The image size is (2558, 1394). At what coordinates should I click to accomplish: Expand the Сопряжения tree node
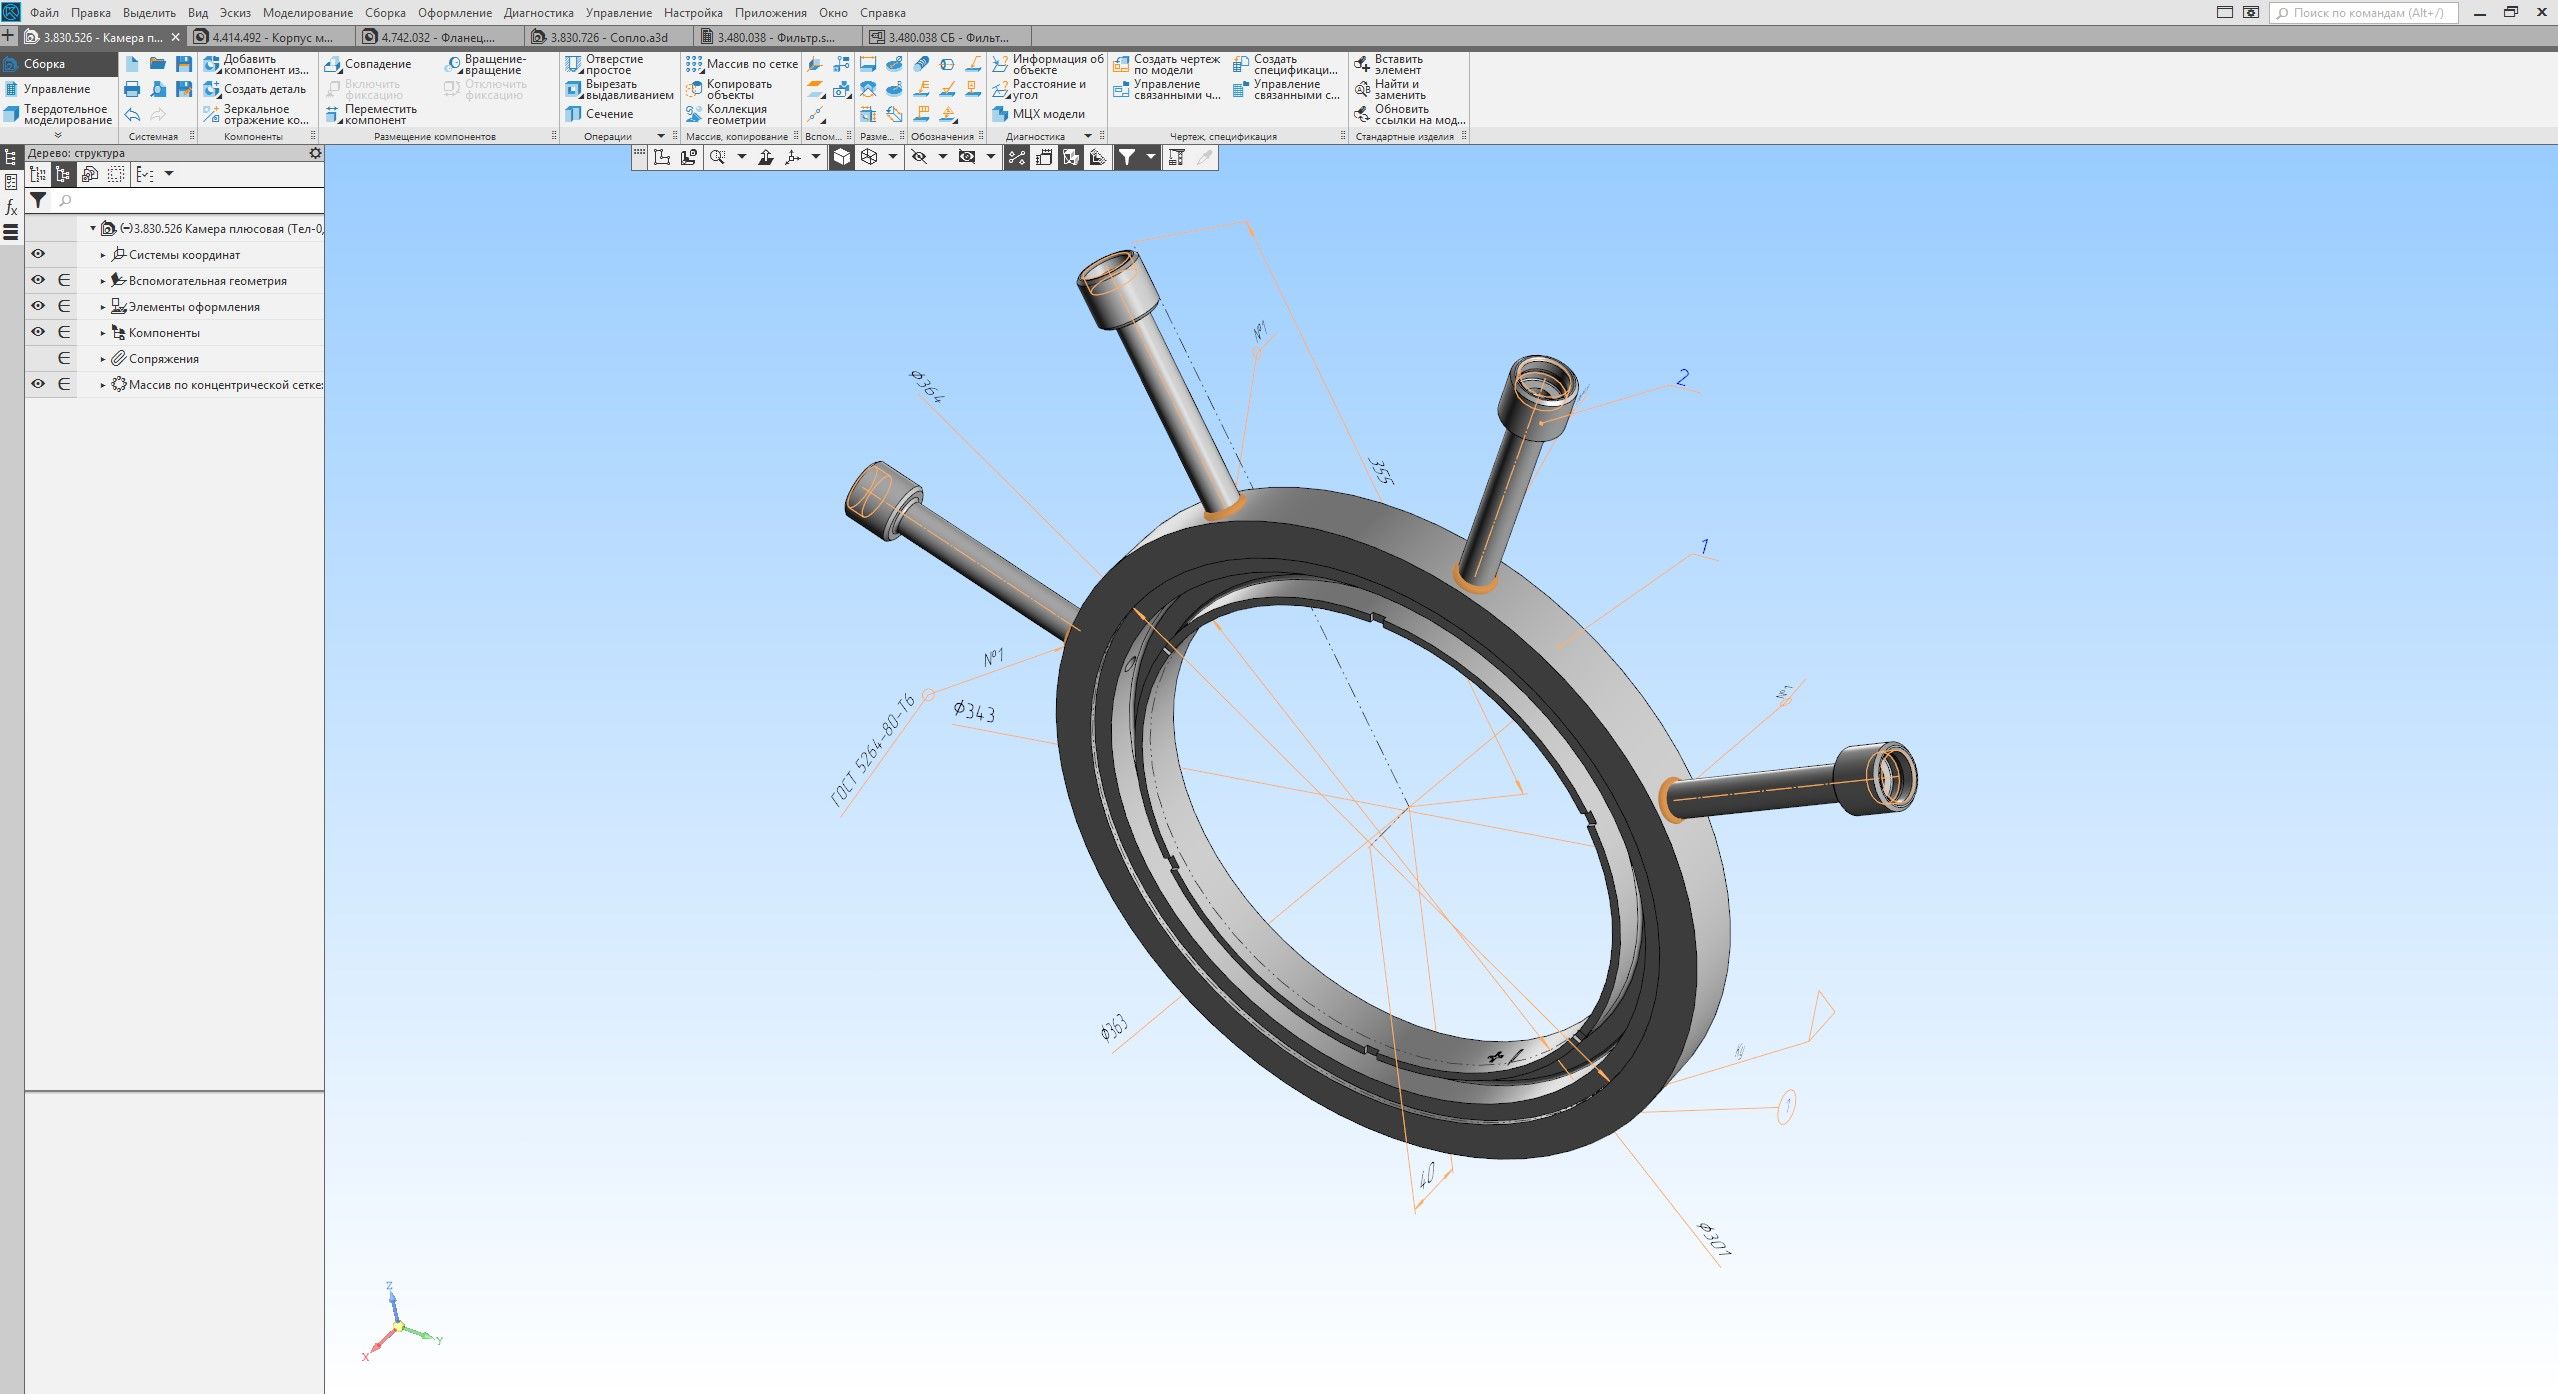tap(102, 359)
